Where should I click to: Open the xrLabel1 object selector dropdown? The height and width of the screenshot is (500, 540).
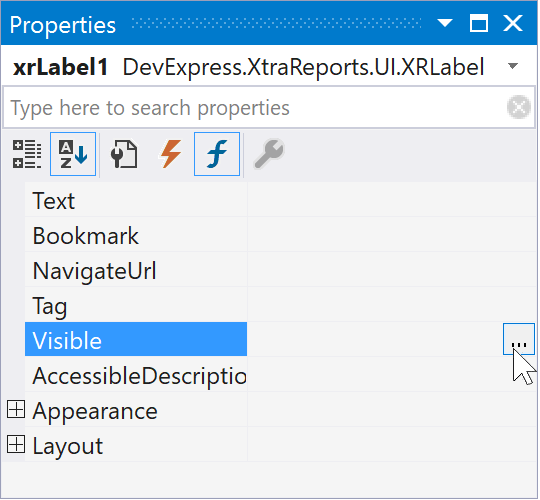[513, 65]
